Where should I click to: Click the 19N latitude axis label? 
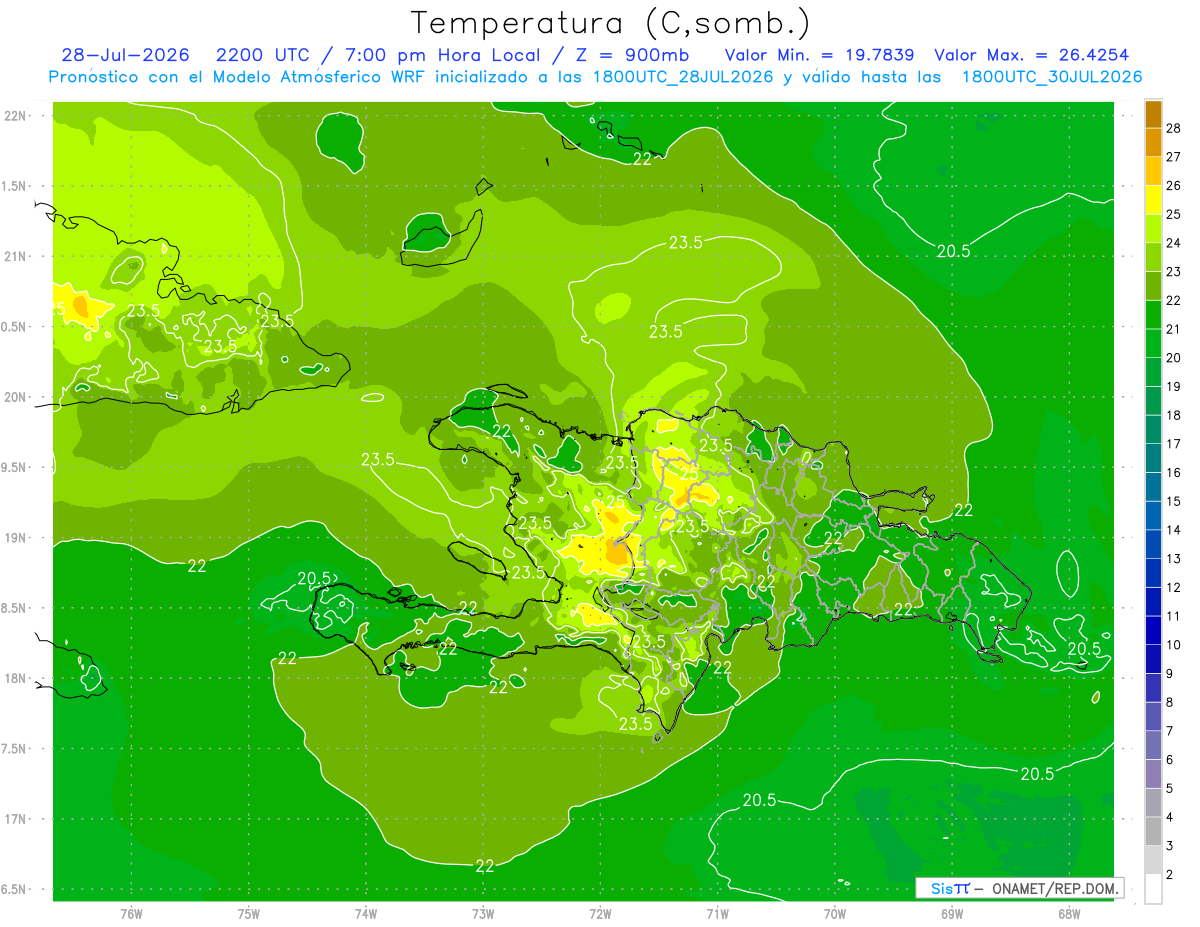[x=16, y=538]
